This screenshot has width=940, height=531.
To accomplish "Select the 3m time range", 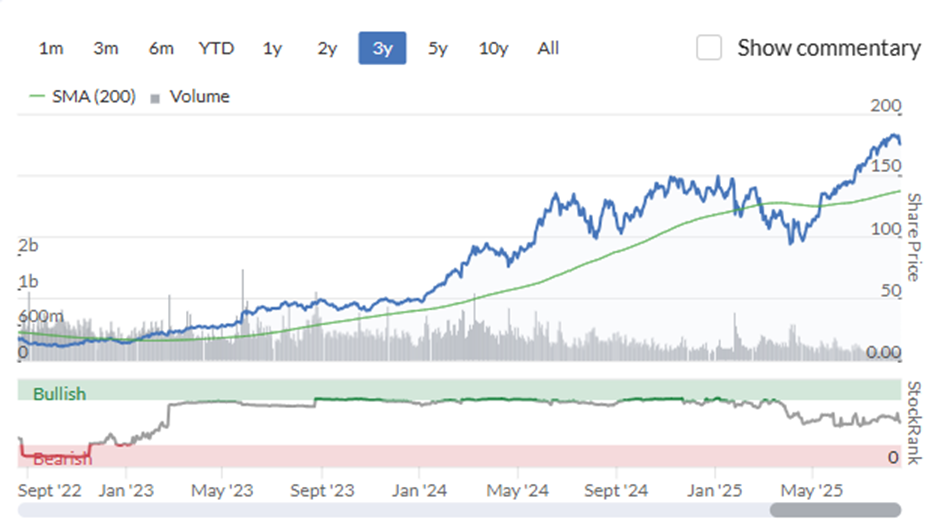I will (x=106, y=49).
